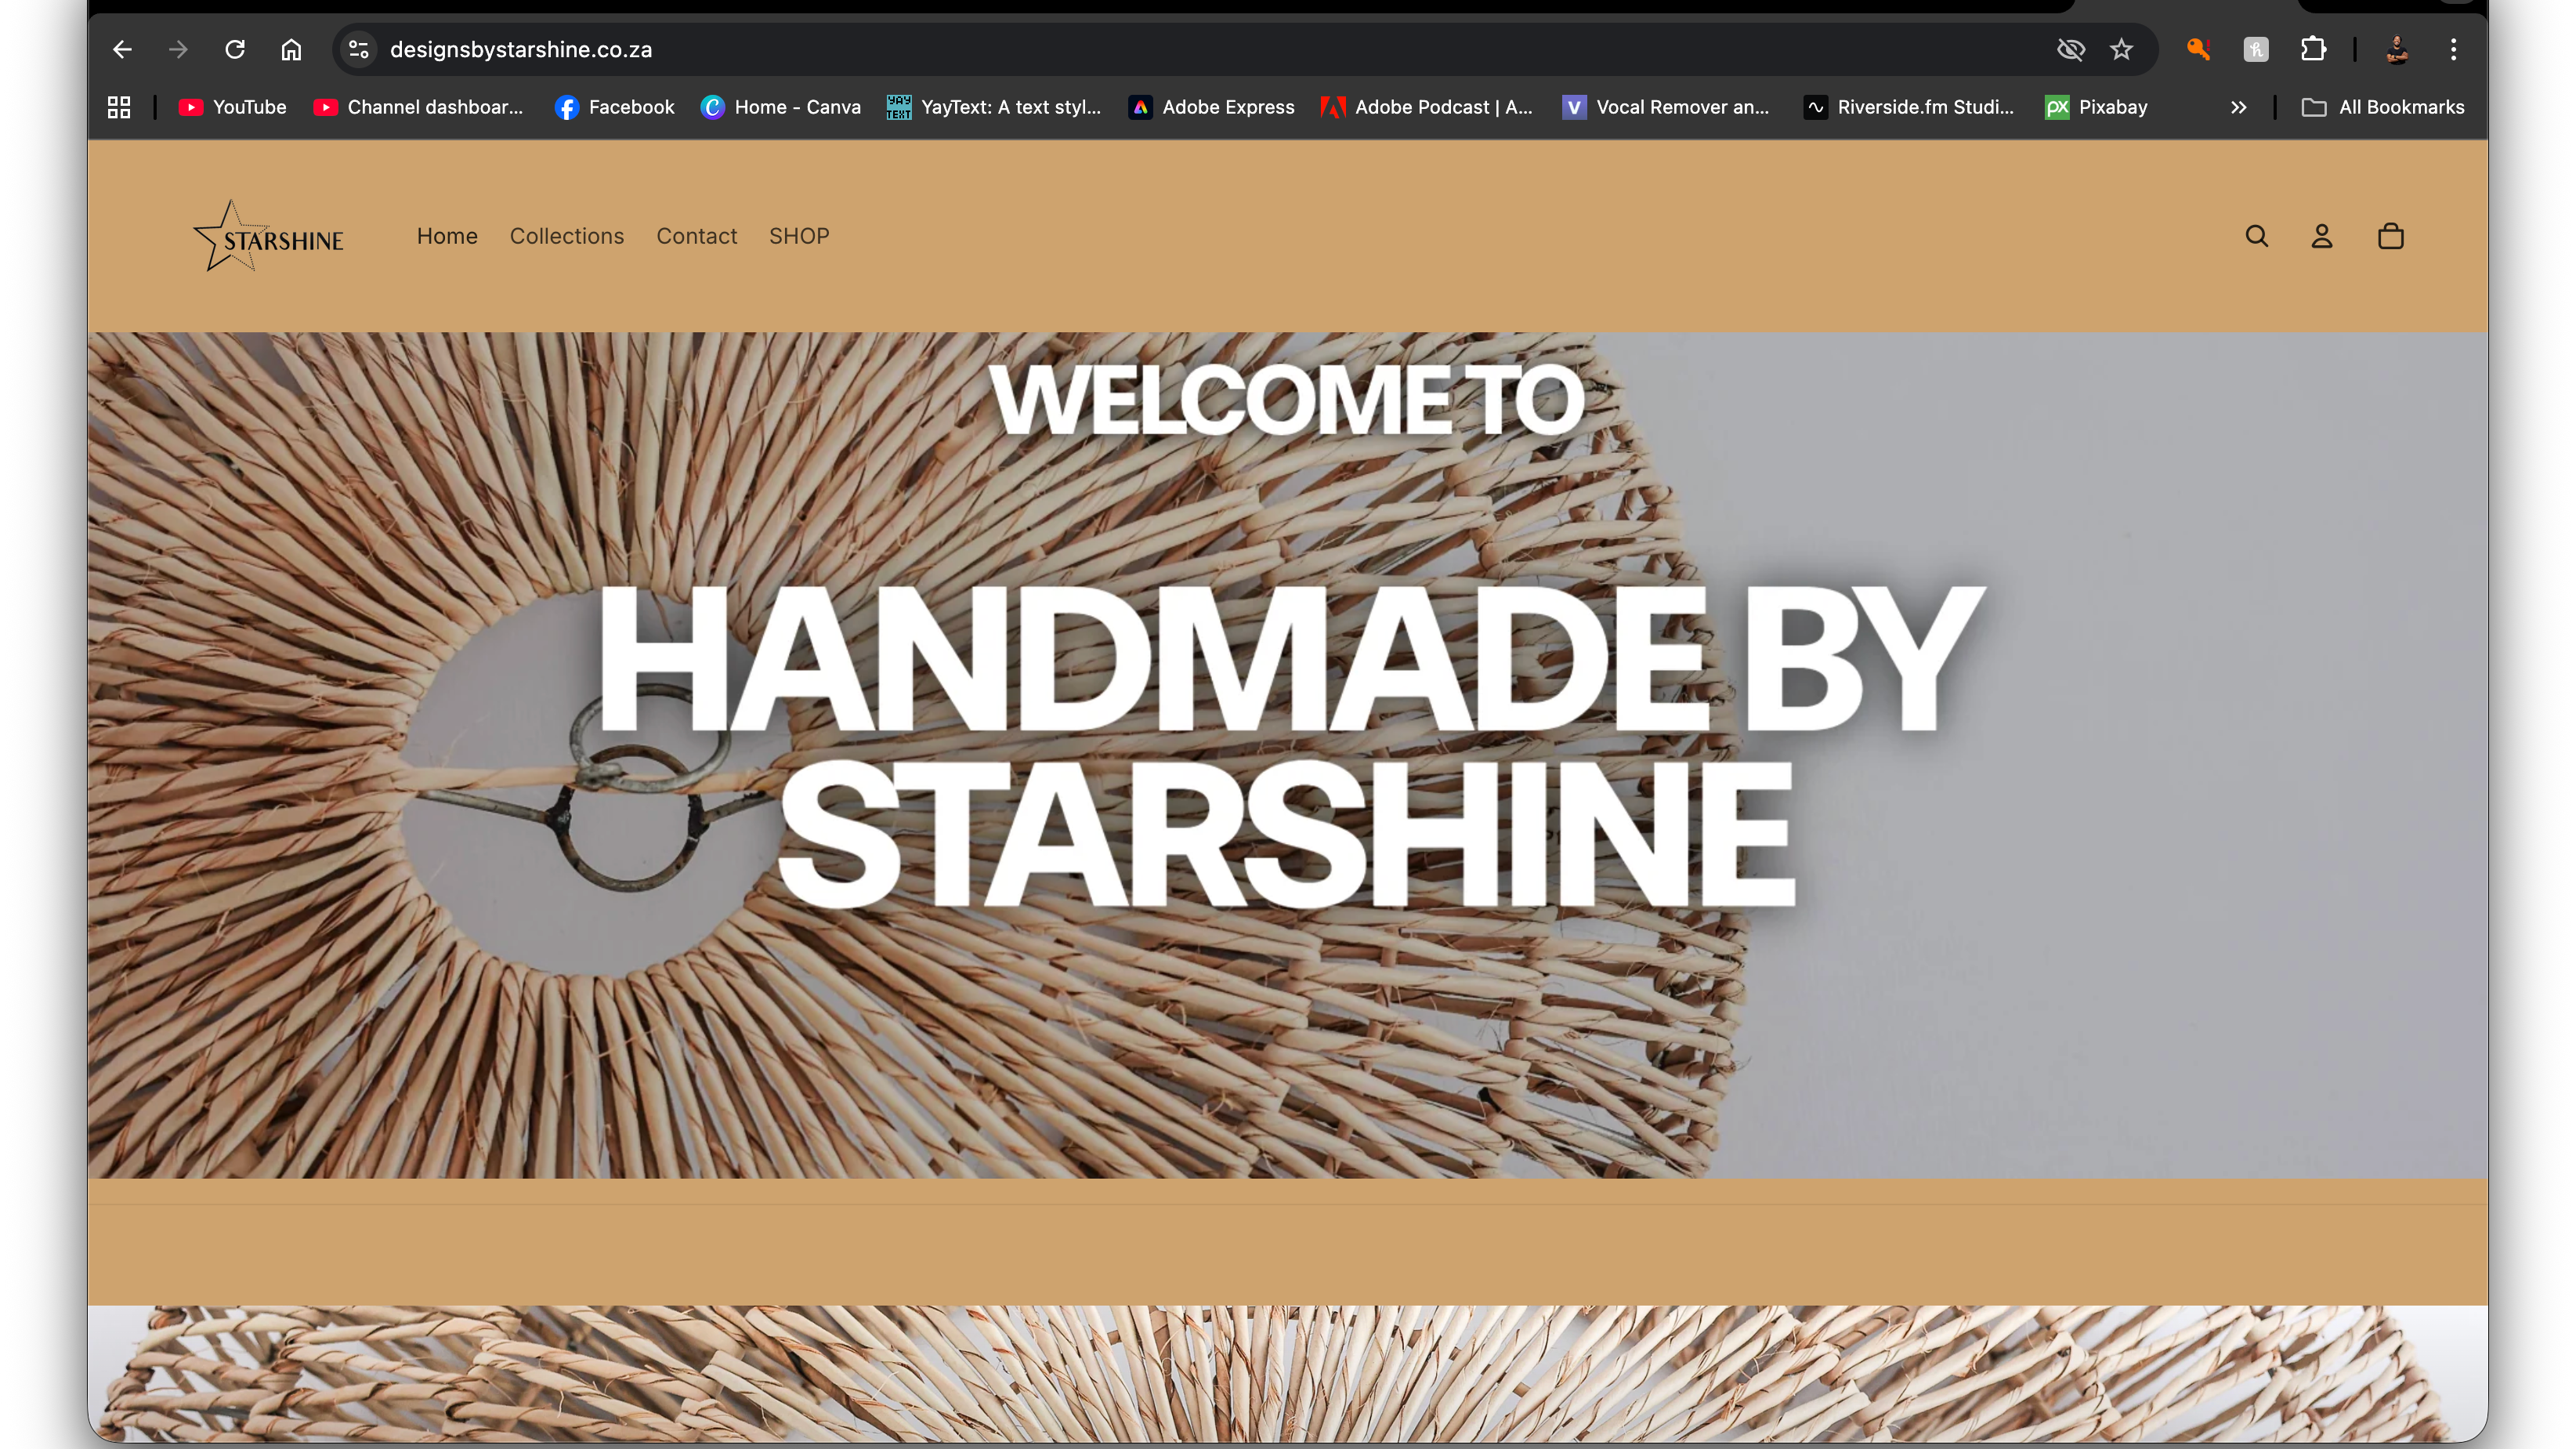Open the account login icon
The width and height of the screenshot is (2576, 1449).
pos(2321,236)
